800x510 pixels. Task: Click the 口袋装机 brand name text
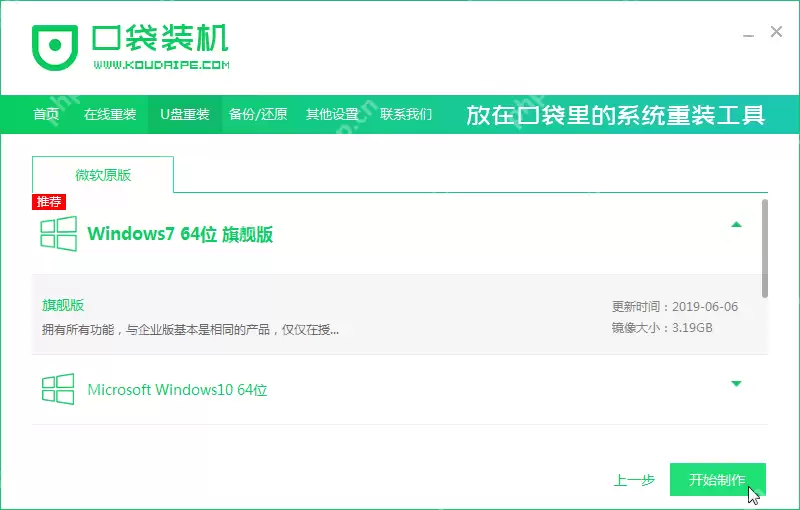pyautogui.click(x=160, y=38)
